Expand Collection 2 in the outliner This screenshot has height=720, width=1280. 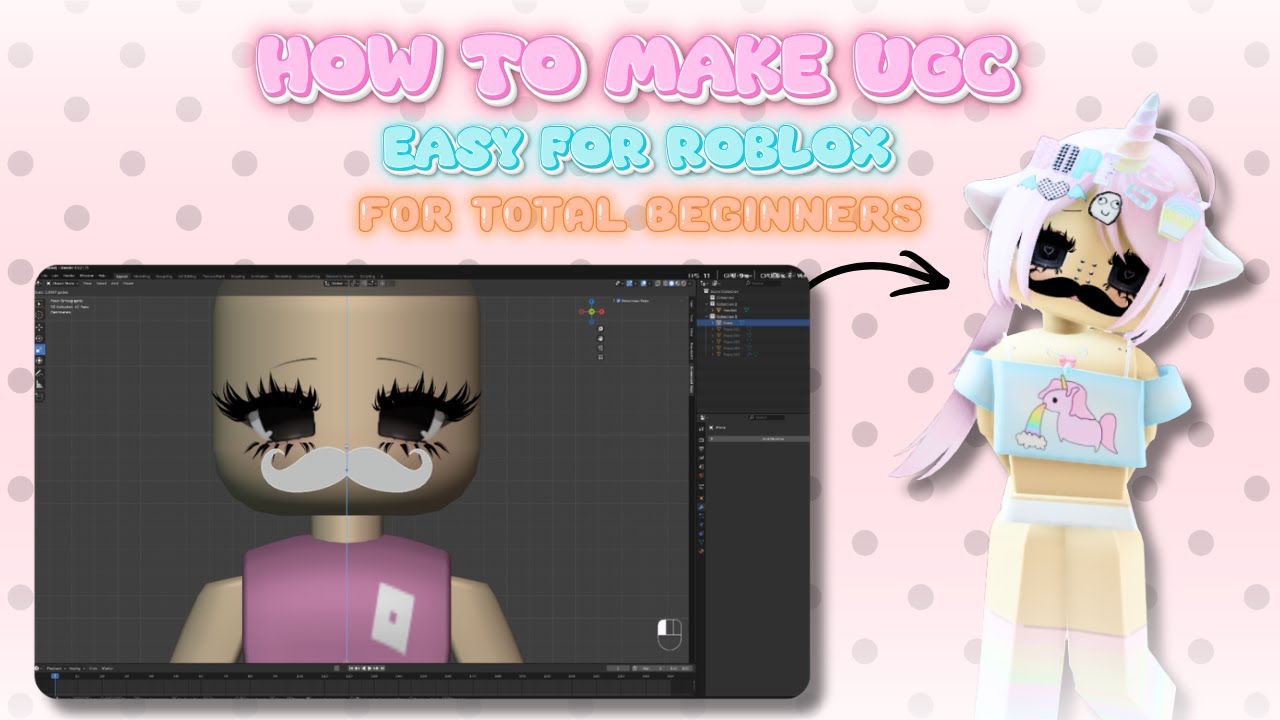(x=706, y=304)
